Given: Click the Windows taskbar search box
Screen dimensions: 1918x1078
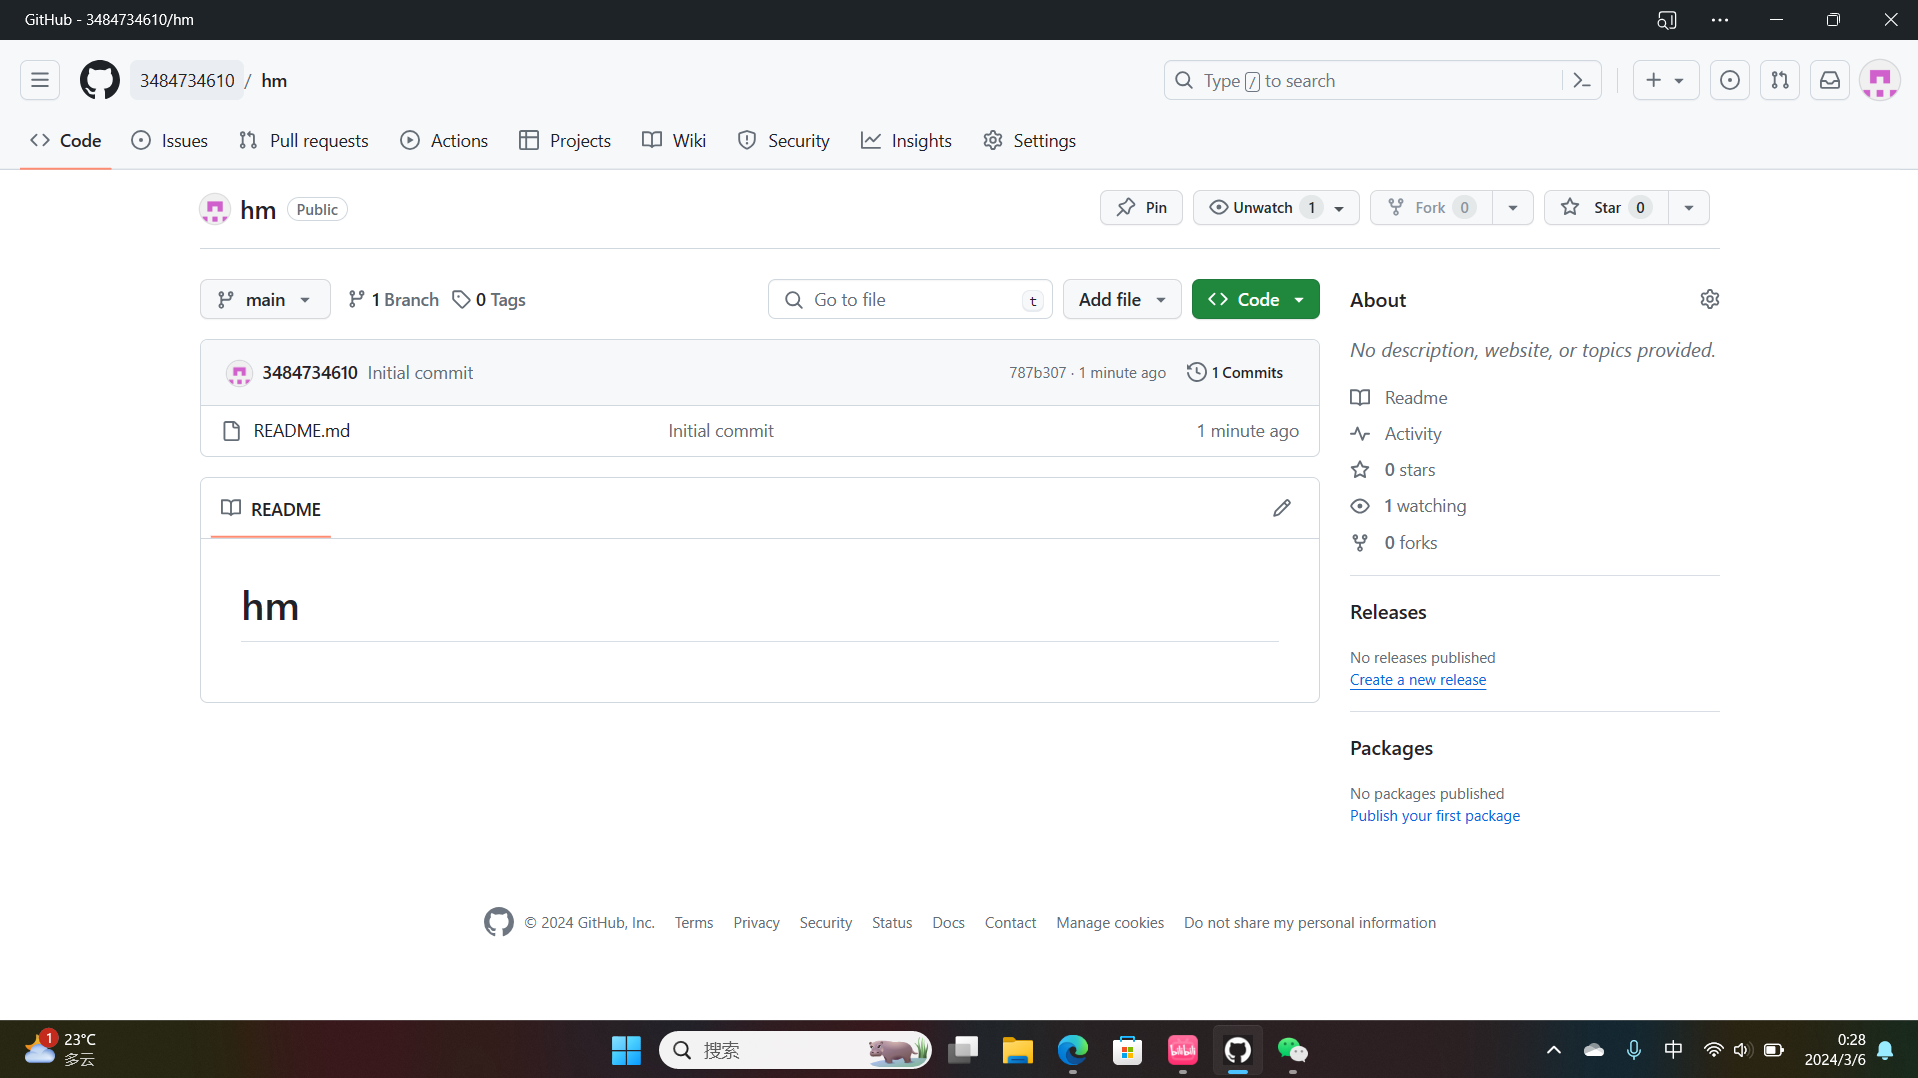Looking at the screenshot, I should 795,1050.
